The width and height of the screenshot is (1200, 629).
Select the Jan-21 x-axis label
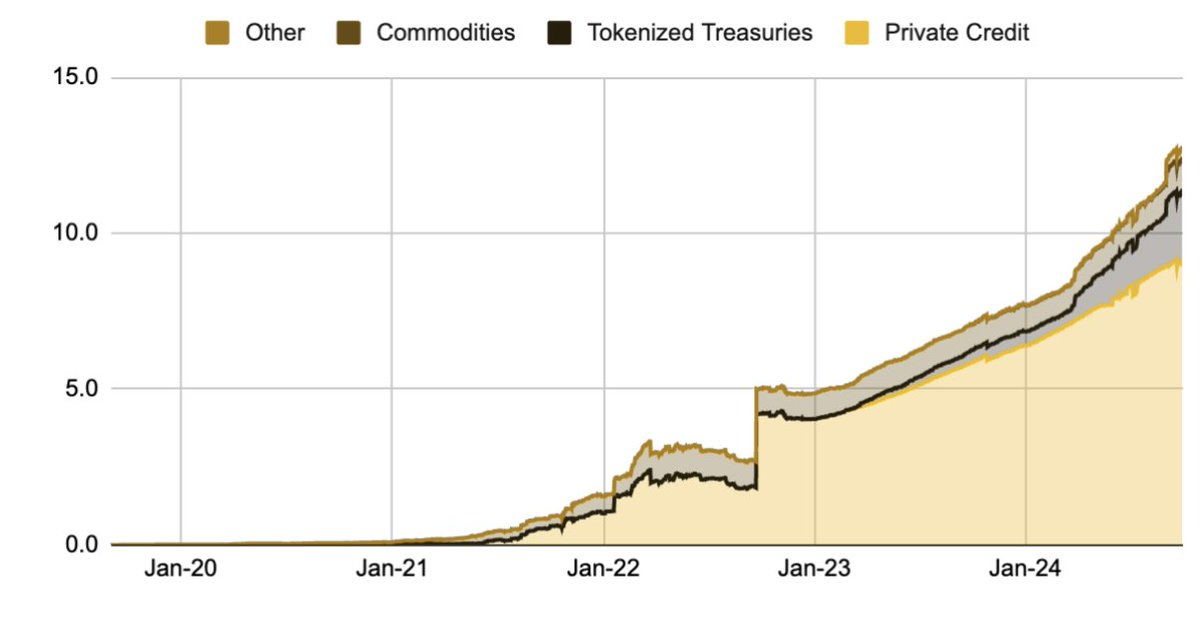pyautogui.click(x=392, y=570)
